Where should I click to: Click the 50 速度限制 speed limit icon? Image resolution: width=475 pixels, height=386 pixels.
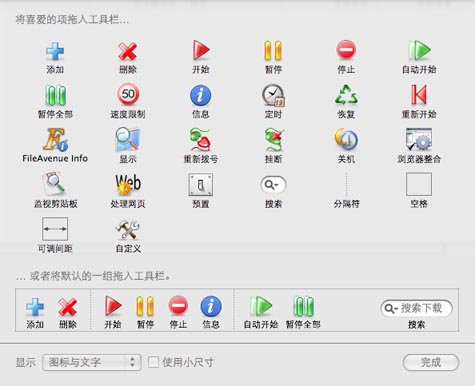coord(128,94)
